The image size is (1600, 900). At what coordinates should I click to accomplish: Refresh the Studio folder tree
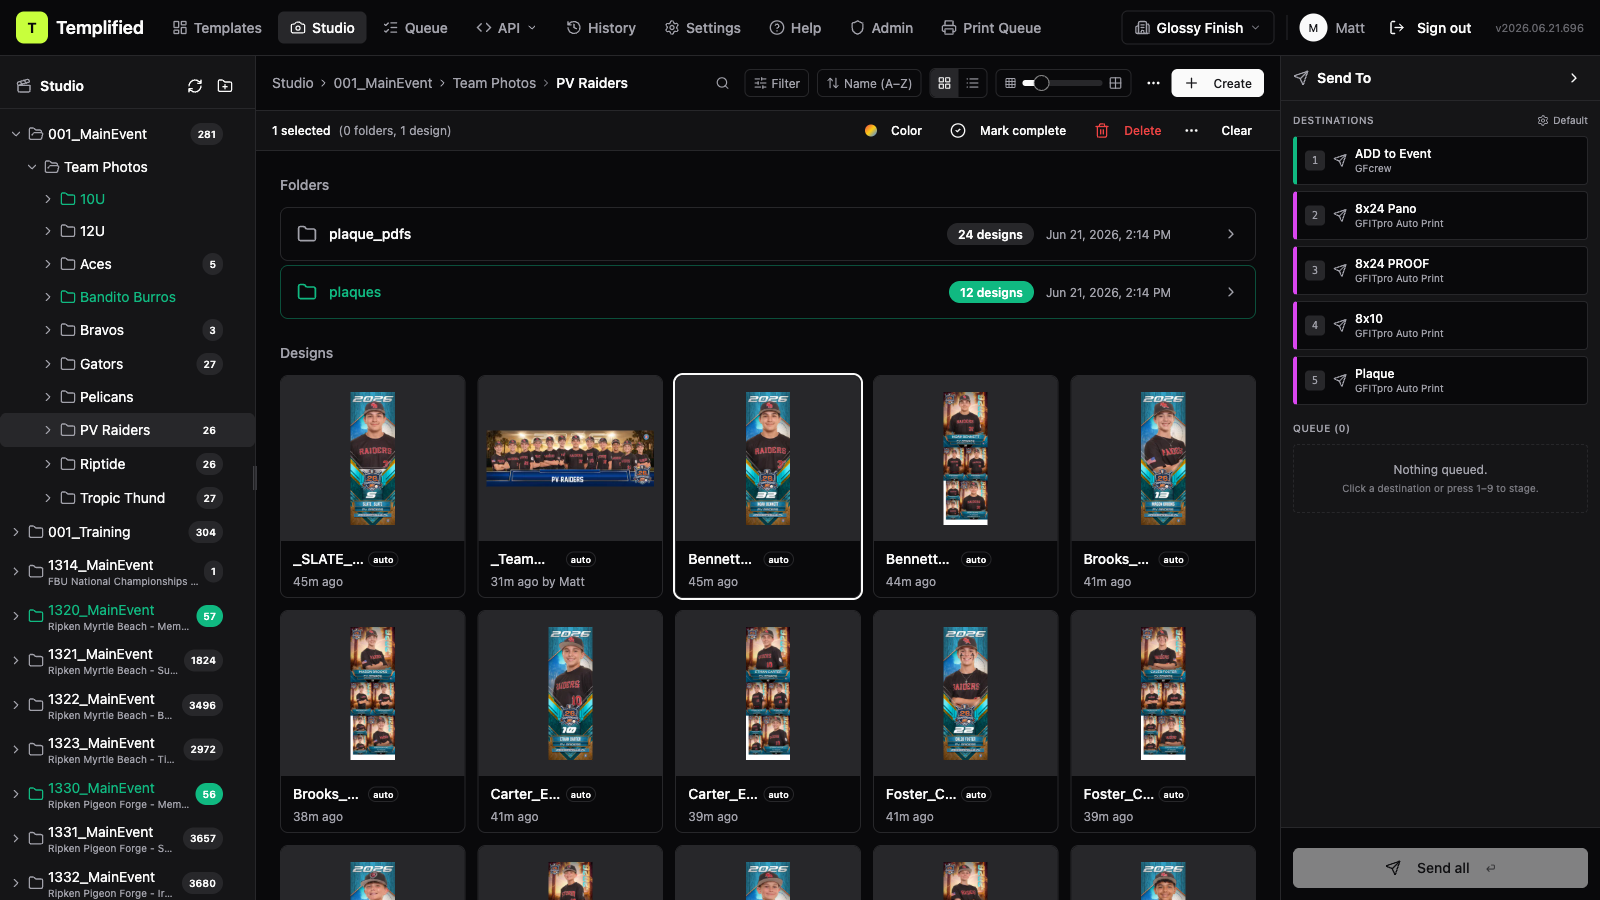195,86
